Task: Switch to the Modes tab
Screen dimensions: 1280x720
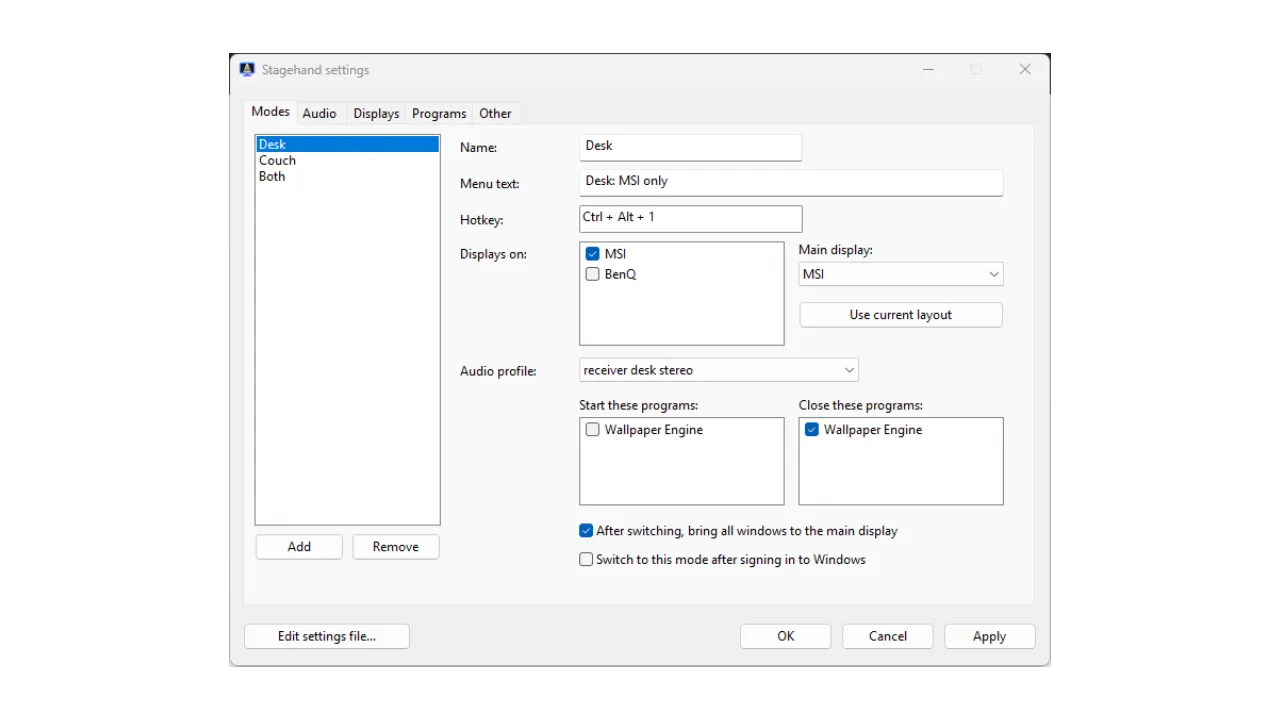Action: [x=270, y=112]
